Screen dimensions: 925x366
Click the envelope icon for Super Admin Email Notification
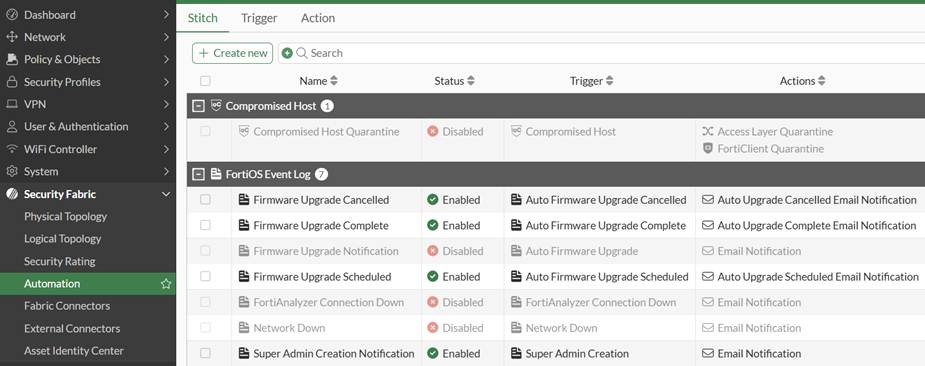click(x=708, y=354)
